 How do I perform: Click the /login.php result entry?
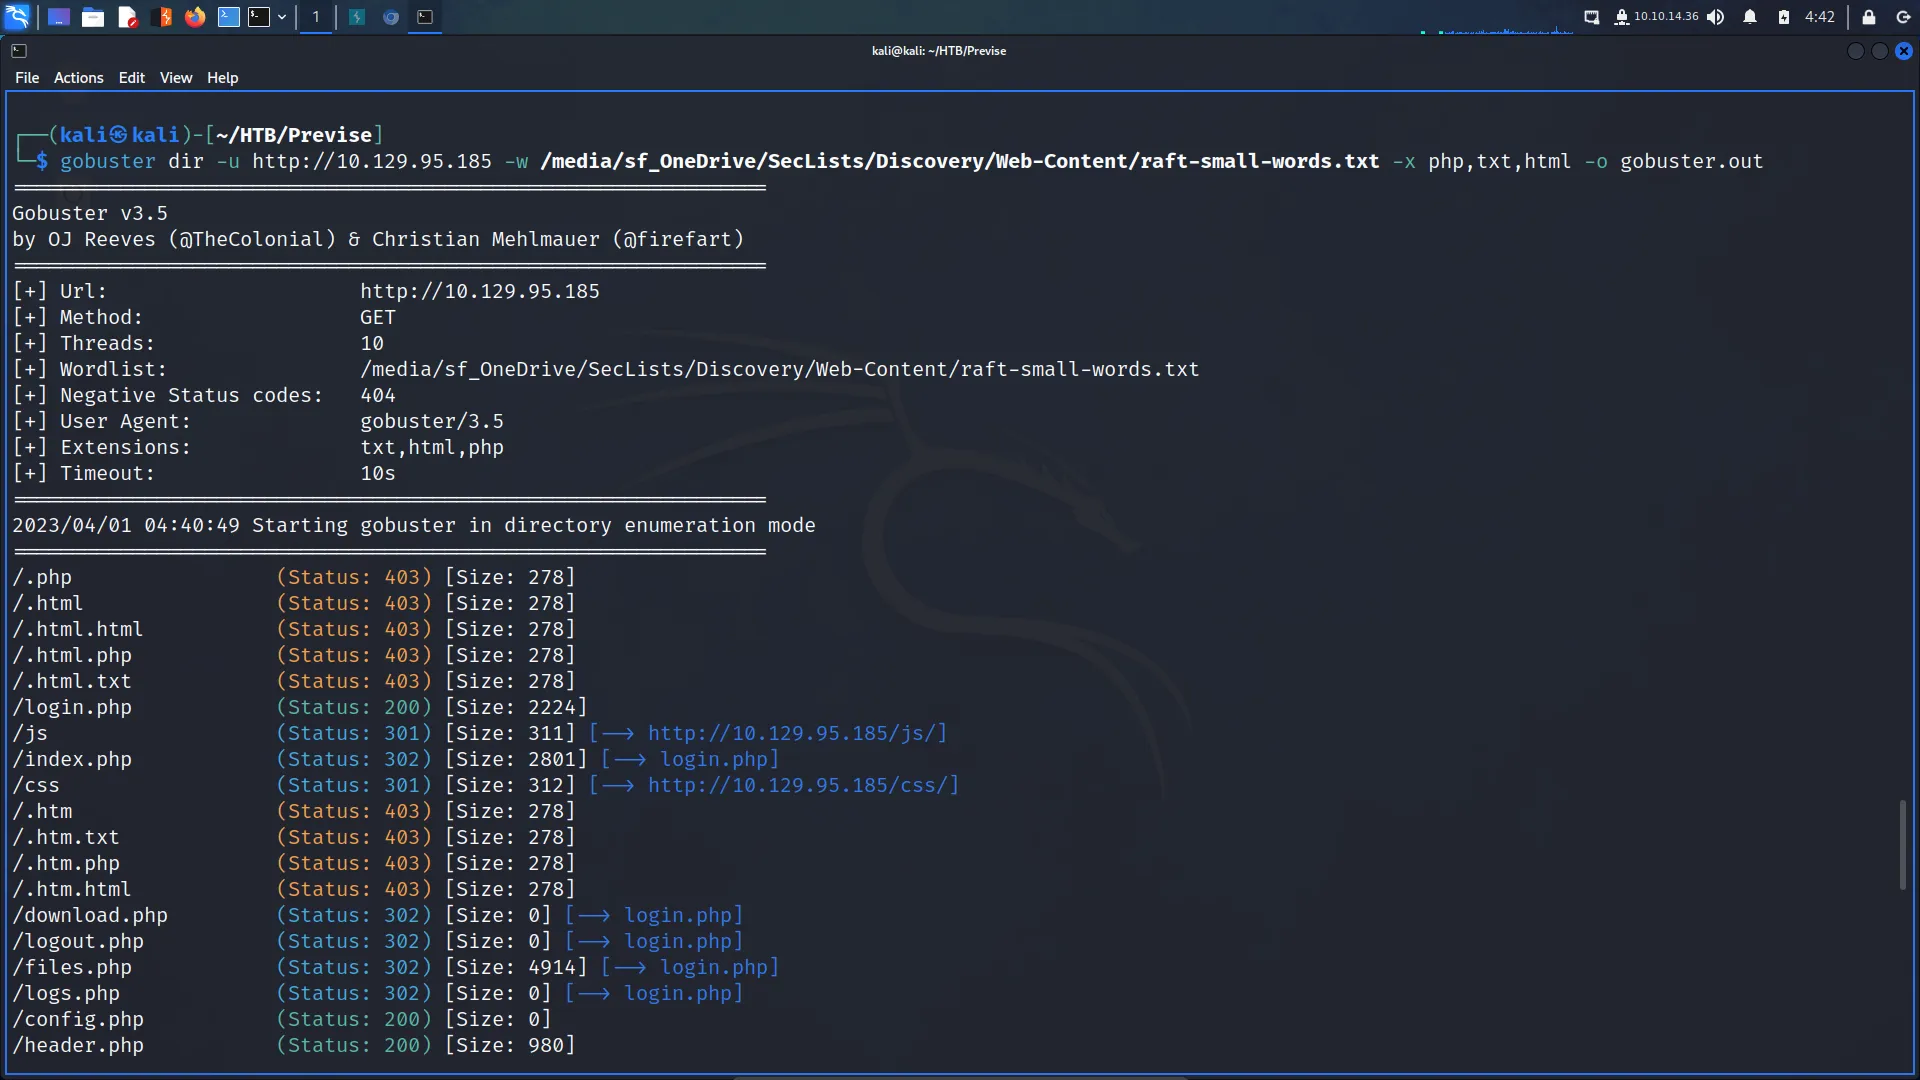[72, 707]
